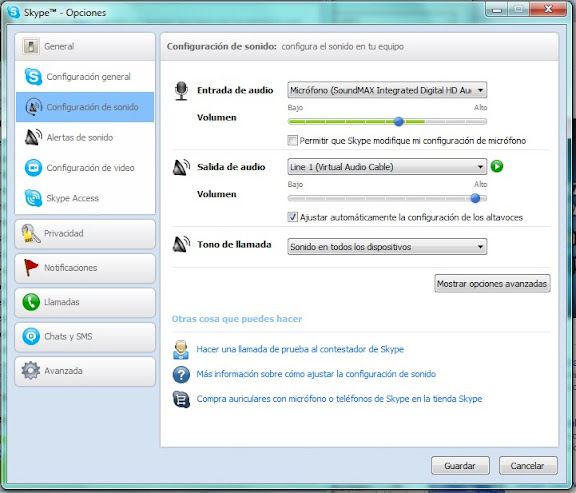Open the Avanzada section

tap(85, 371)
